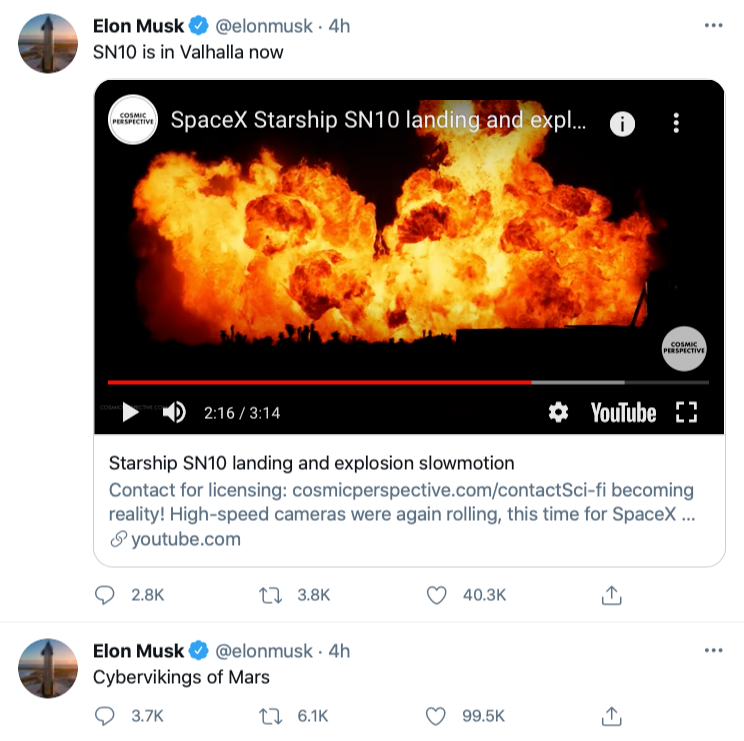Enter fullscreen mode on the video
Image resolution: width=744 pixels, height=741 pixels.
tap(686, 412)
